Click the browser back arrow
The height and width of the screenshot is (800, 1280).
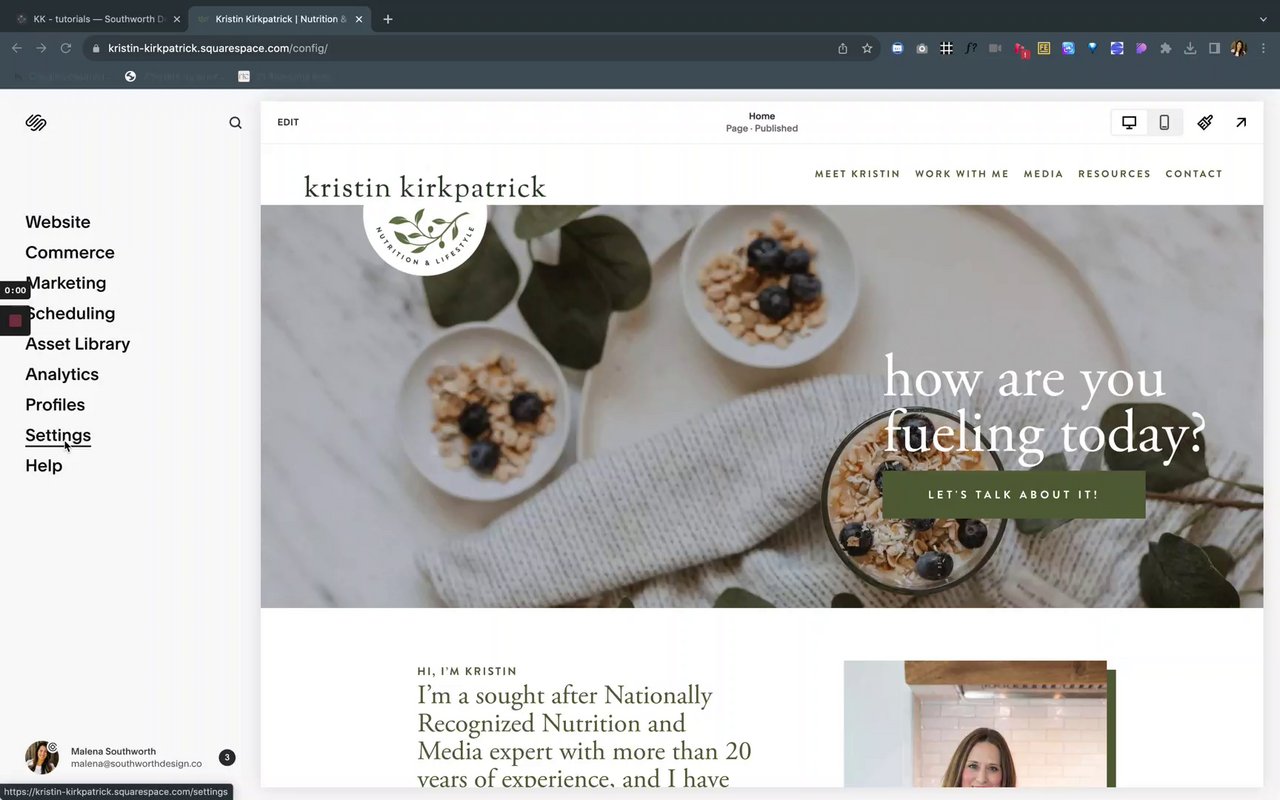[x=17, y=48]
